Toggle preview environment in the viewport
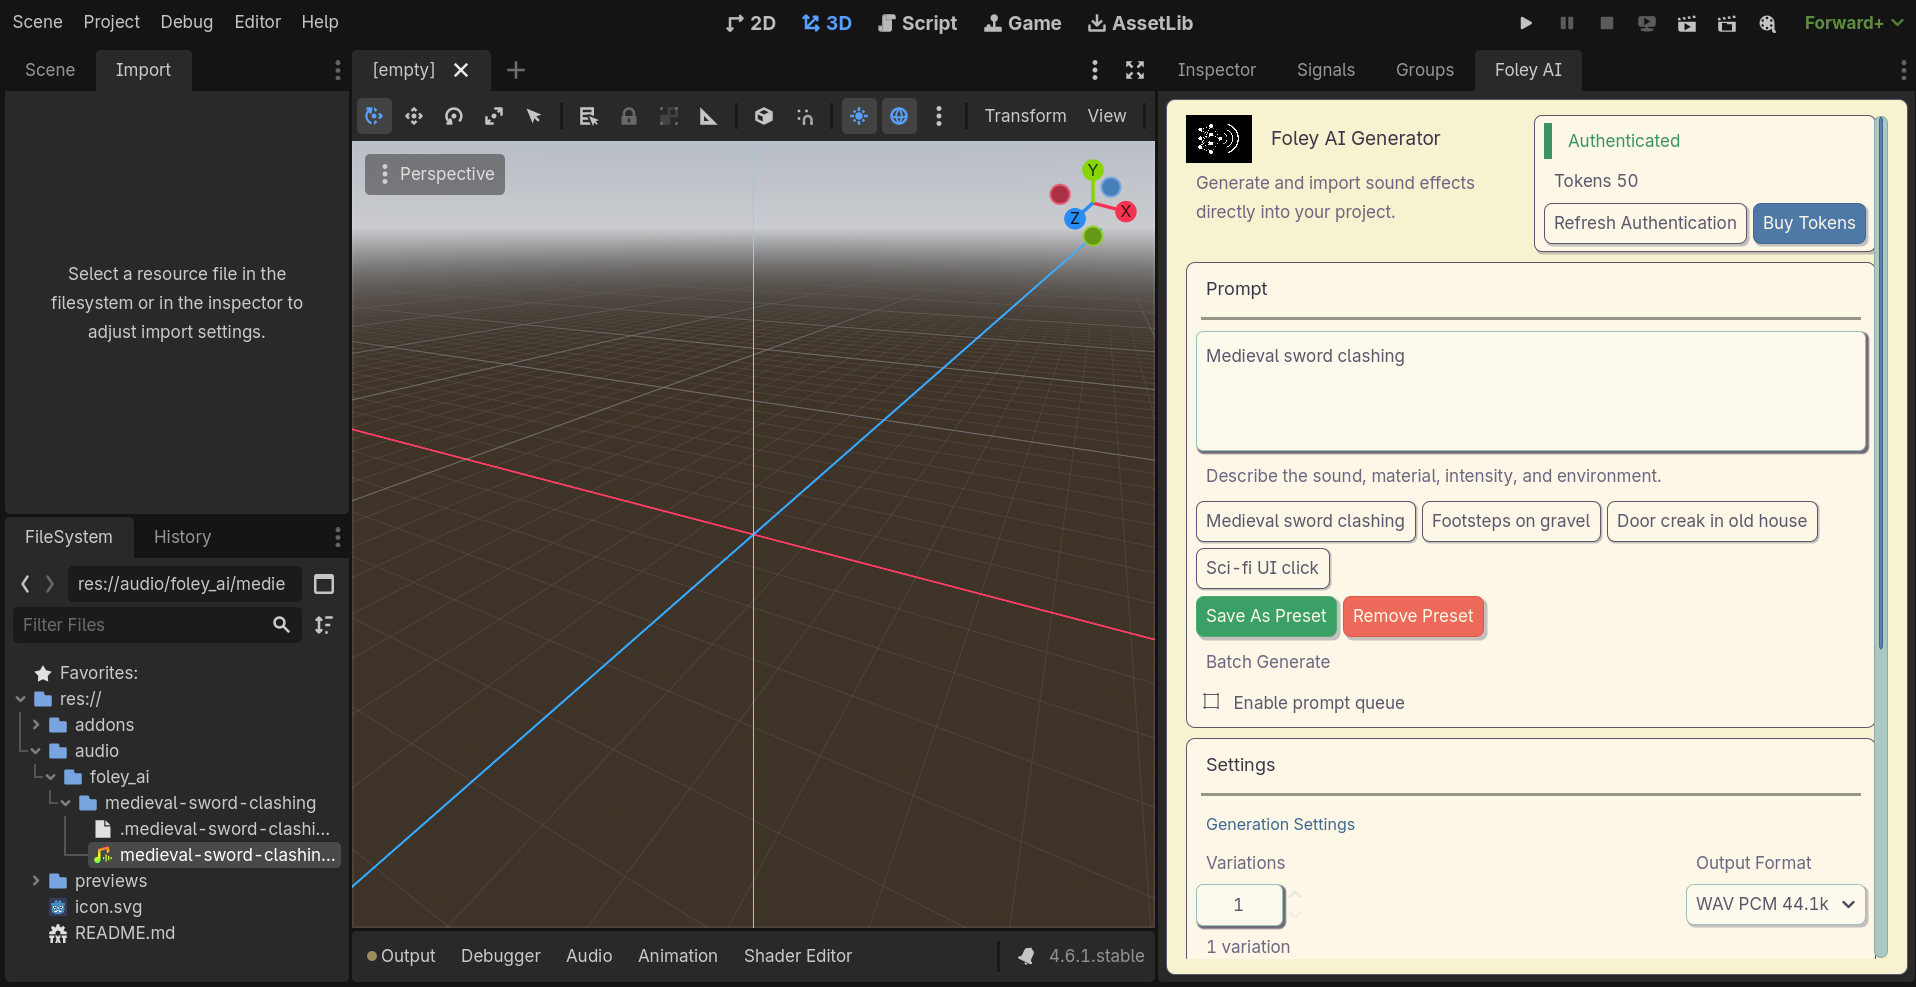The width and height of the screenshot is (1916, 987). tap(899, 116)
